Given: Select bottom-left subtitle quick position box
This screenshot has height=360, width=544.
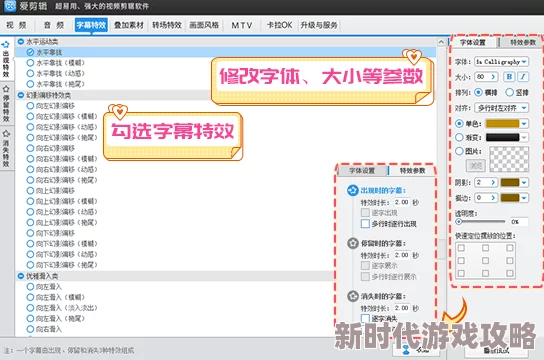Looking at the screenshot, I should point(461,273).
